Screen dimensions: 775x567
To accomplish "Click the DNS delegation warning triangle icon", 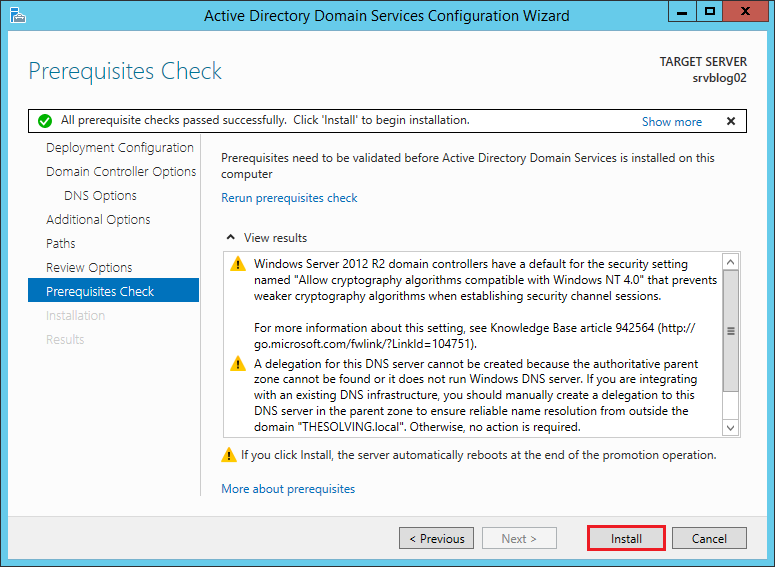I will [x=238, y=364].
